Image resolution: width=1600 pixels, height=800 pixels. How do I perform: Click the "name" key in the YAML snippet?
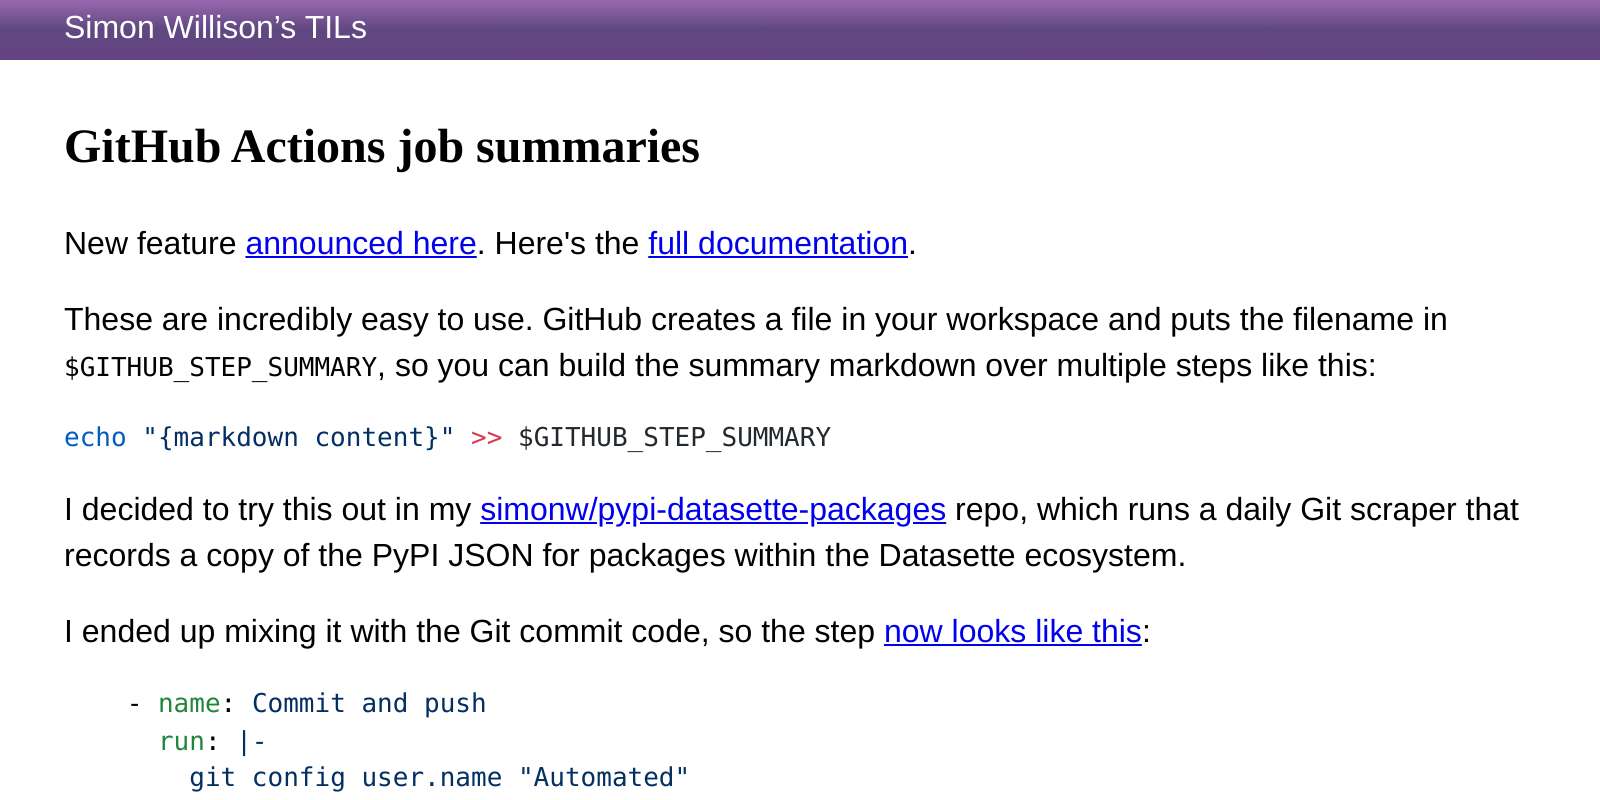pyautogui.click(x=189, y=703)
